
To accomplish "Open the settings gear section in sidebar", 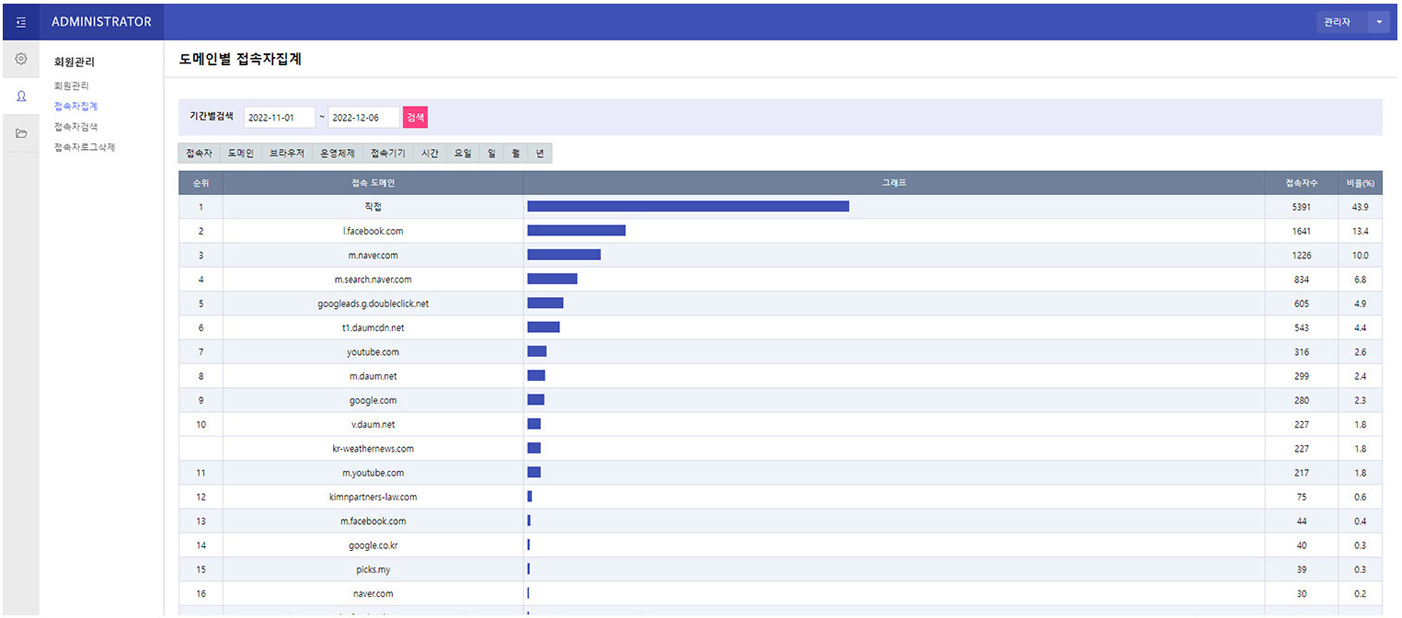I will tap(21, 60).
